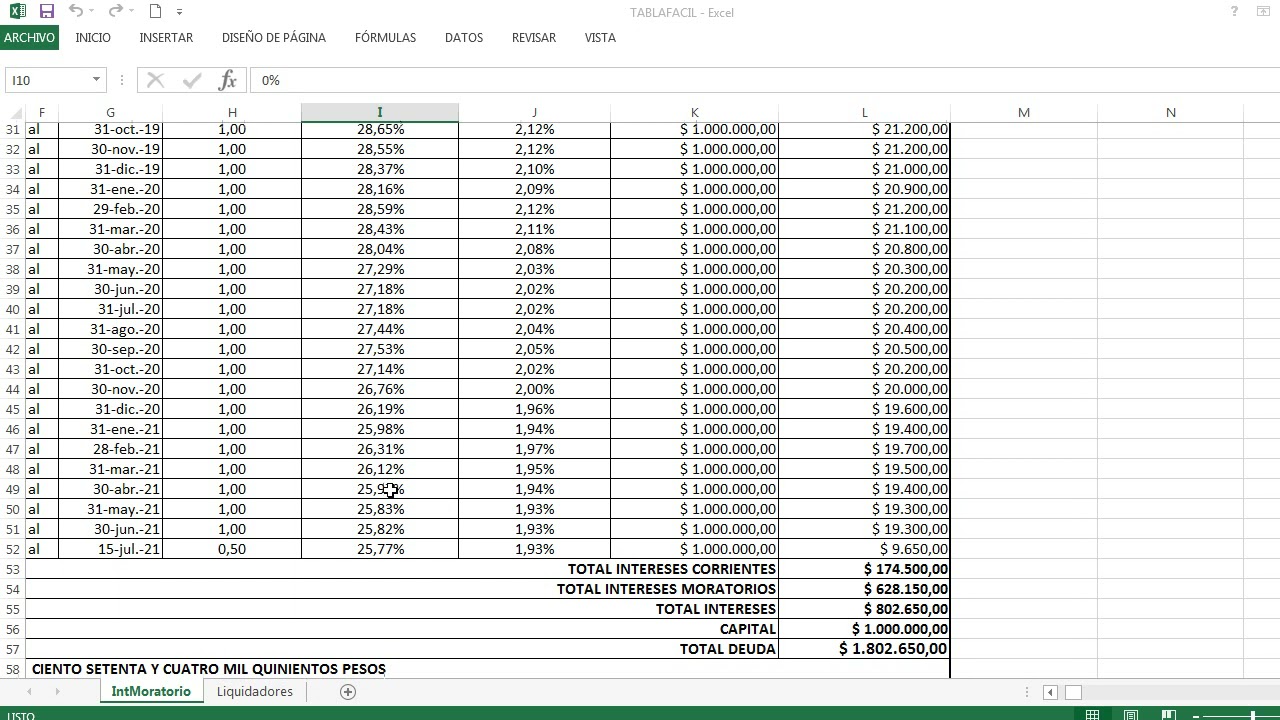Switch to Page Break Preview view
Screen dimensions: 1280x720
coord(1168,715)
